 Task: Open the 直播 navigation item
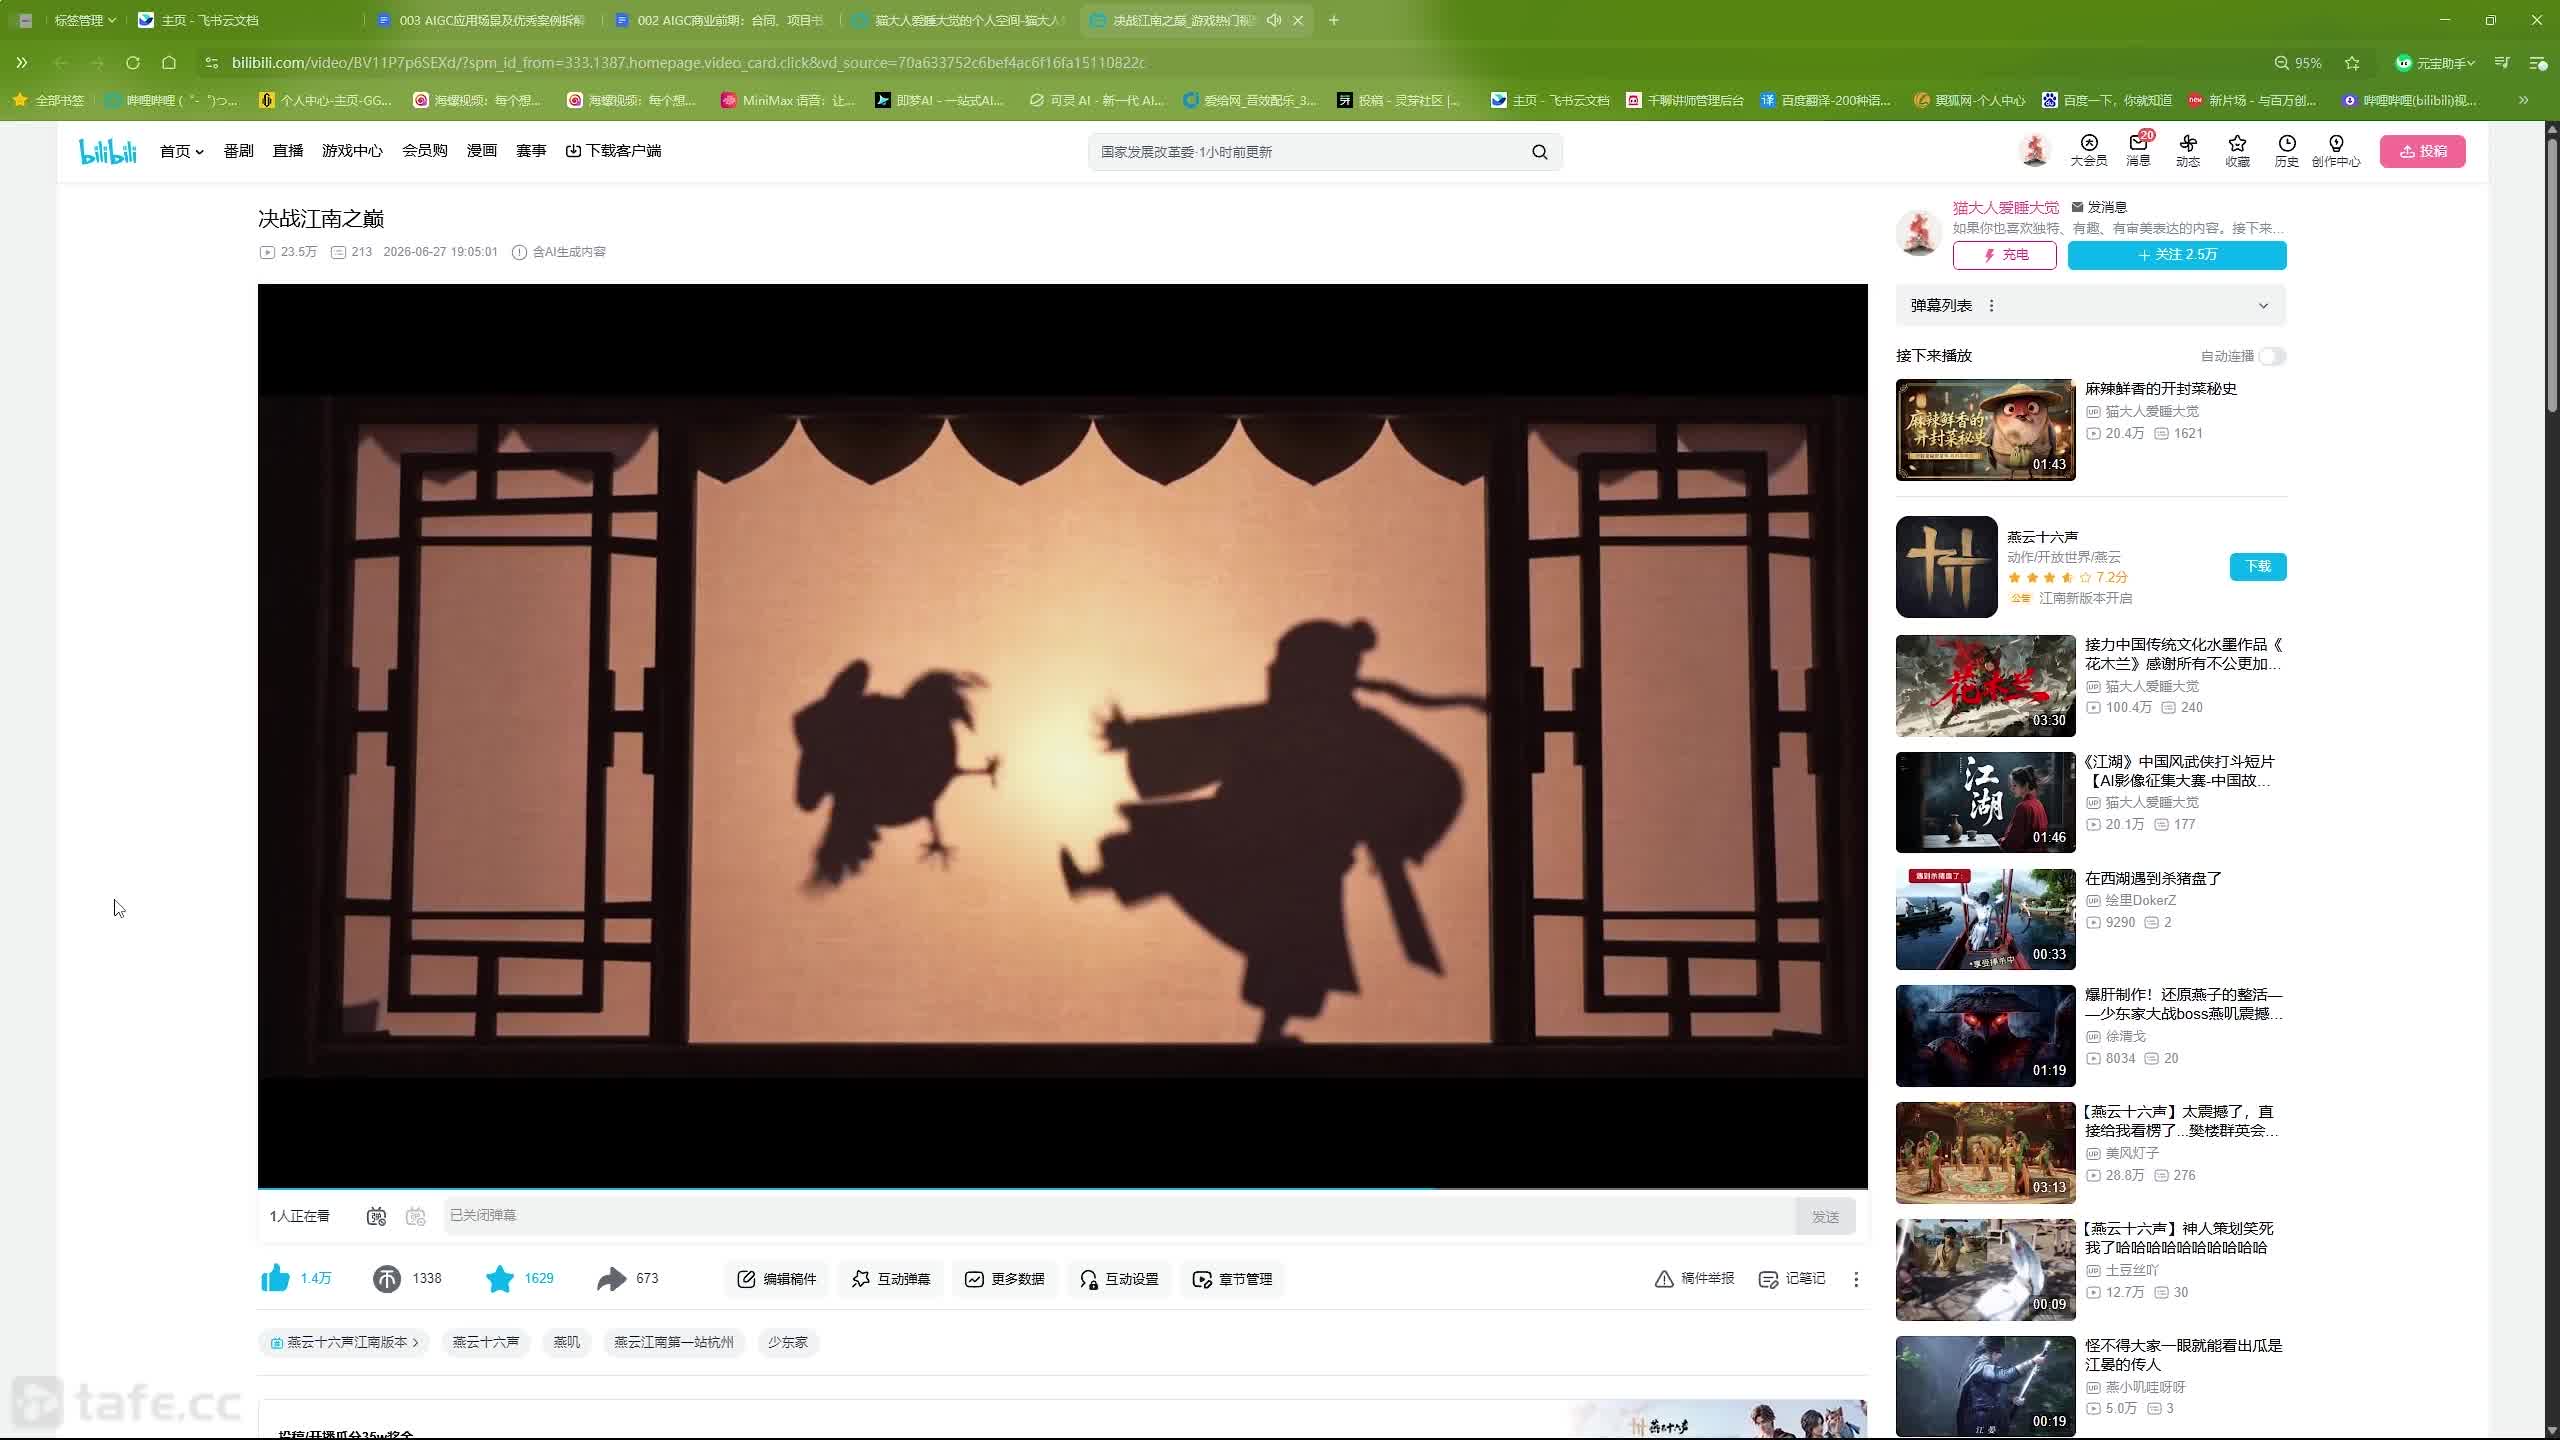288,151
